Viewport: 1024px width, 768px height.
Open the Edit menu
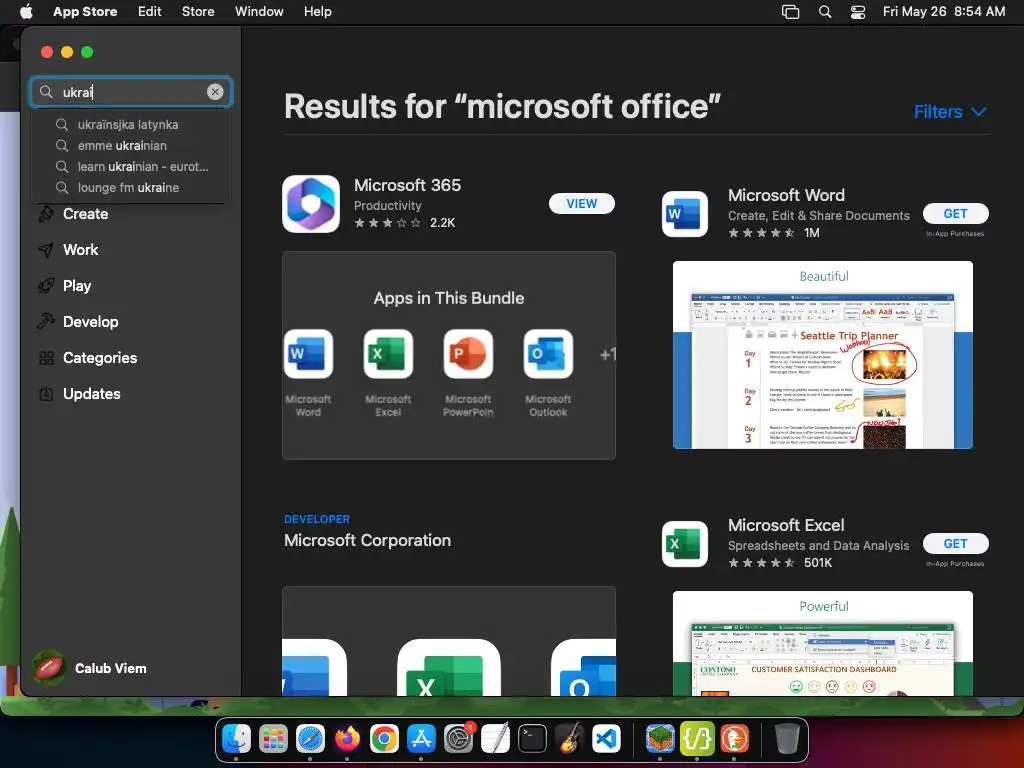click(x=150, y=11)
